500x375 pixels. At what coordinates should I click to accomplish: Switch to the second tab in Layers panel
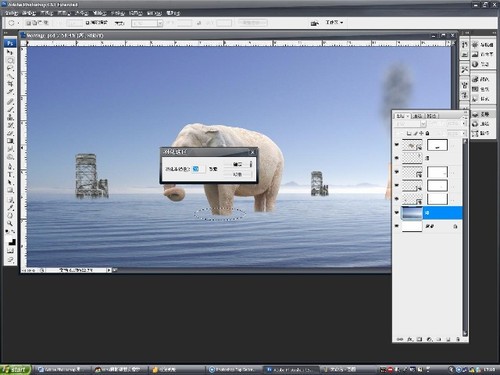(x=418, y=116)
